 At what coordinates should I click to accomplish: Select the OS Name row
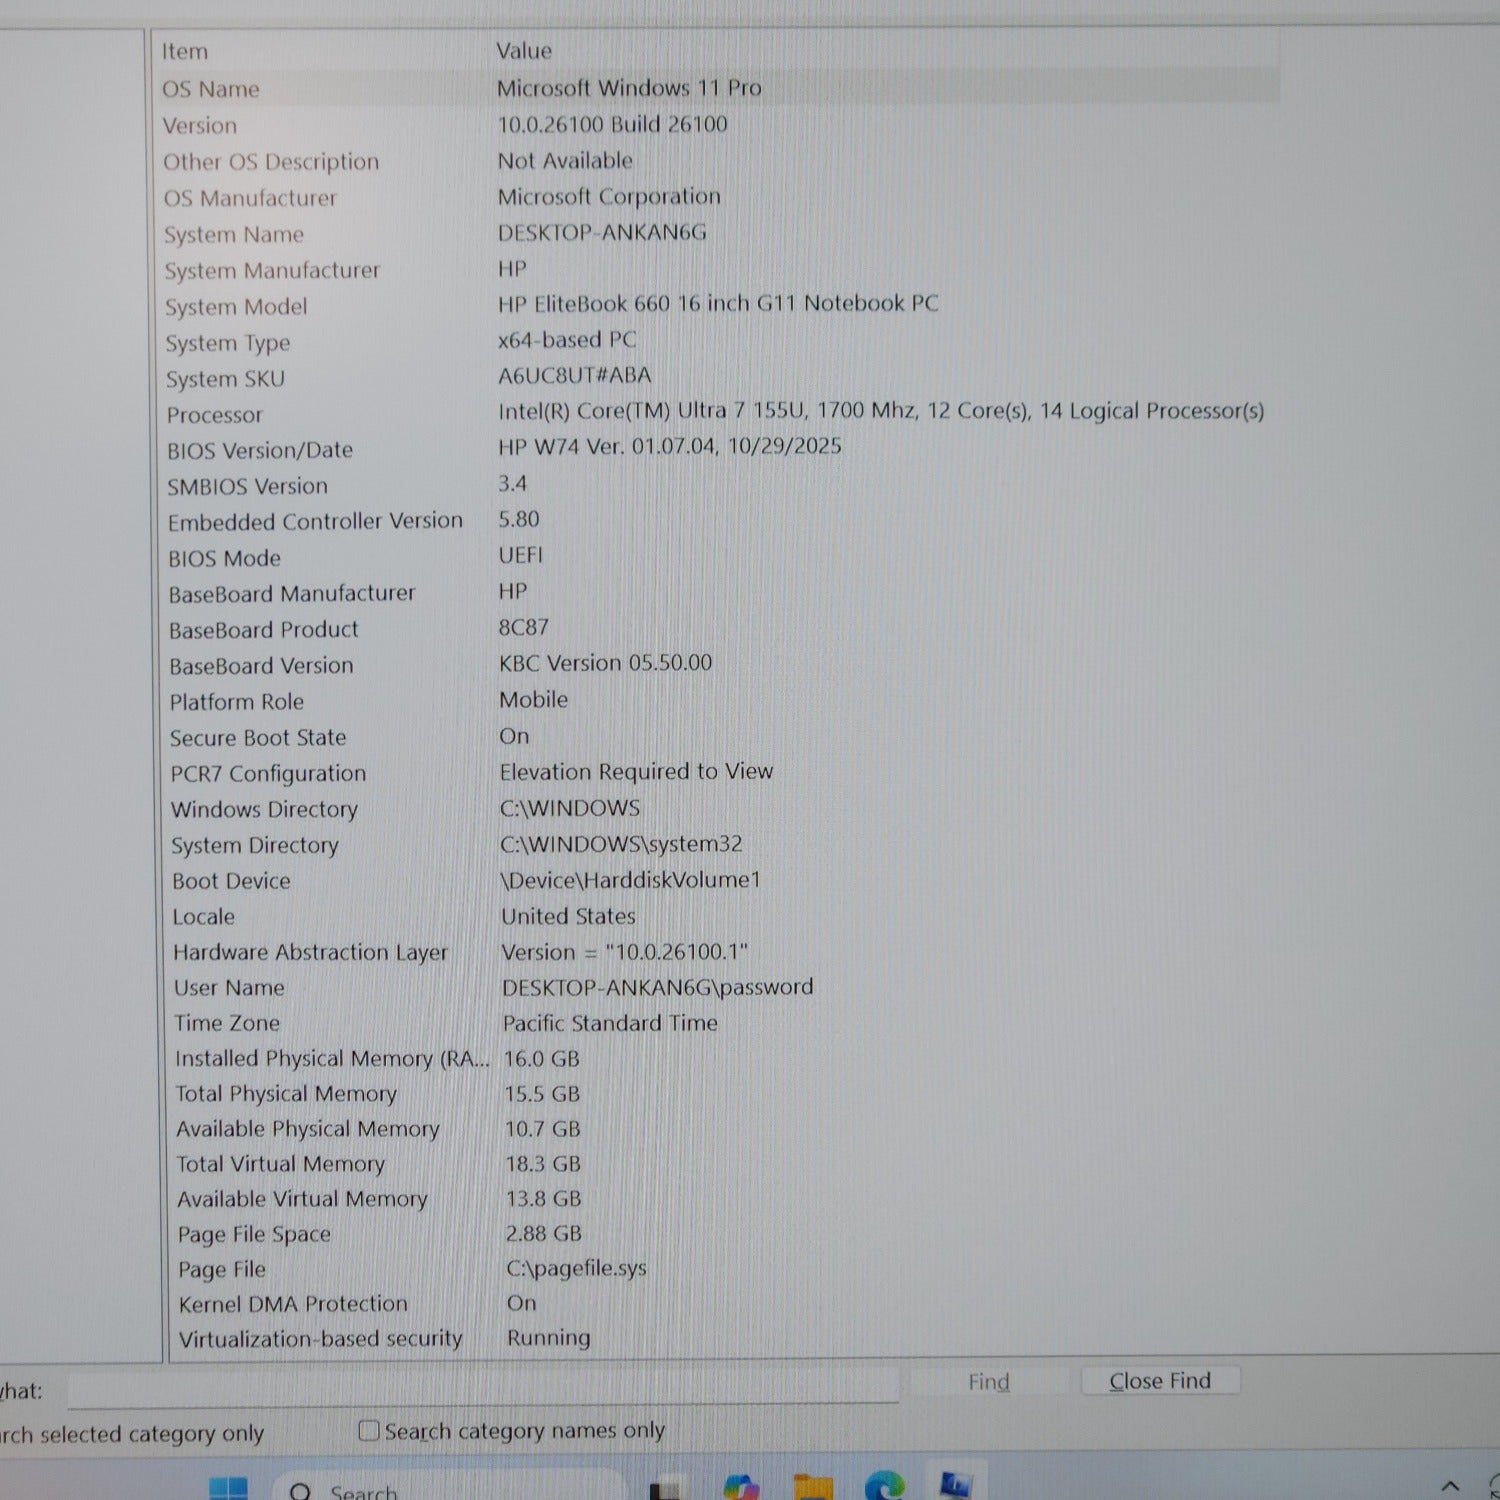[211, 89]
